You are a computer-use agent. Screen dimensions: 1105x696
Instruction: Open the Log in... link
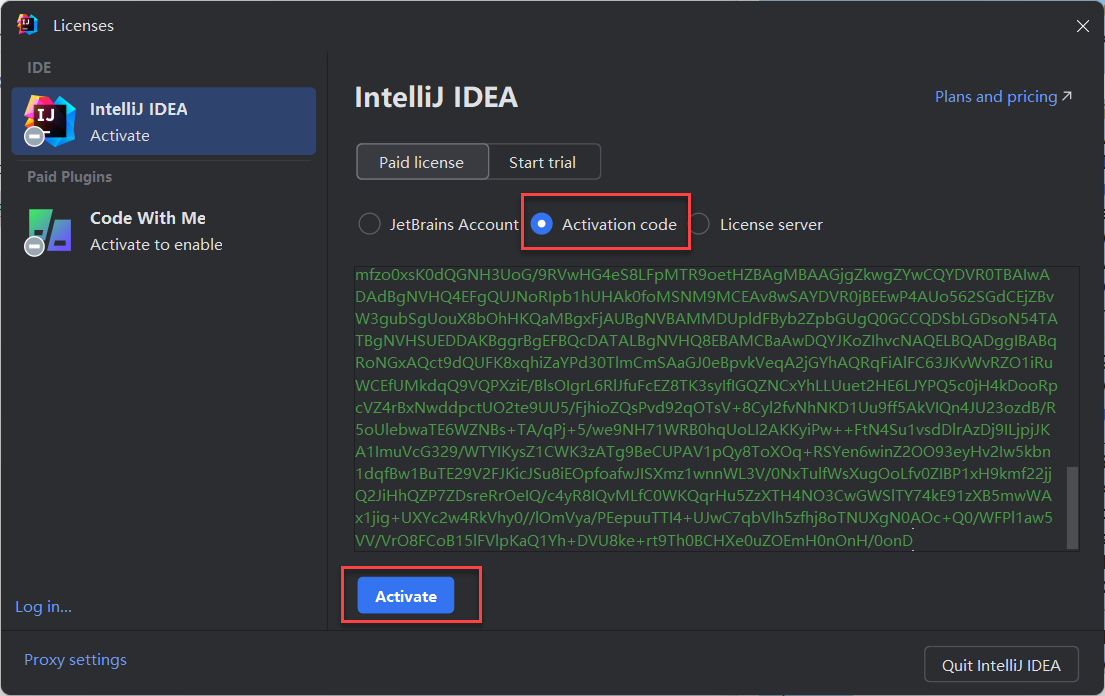click(43, 606)
